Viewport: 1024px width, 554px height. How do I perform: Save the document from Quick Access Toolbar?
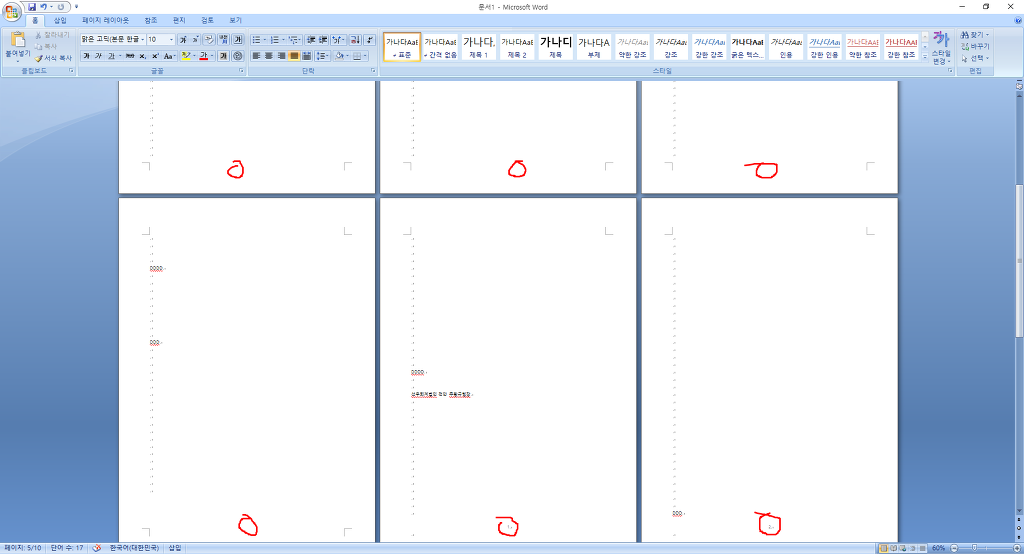(x=32, y=7)
